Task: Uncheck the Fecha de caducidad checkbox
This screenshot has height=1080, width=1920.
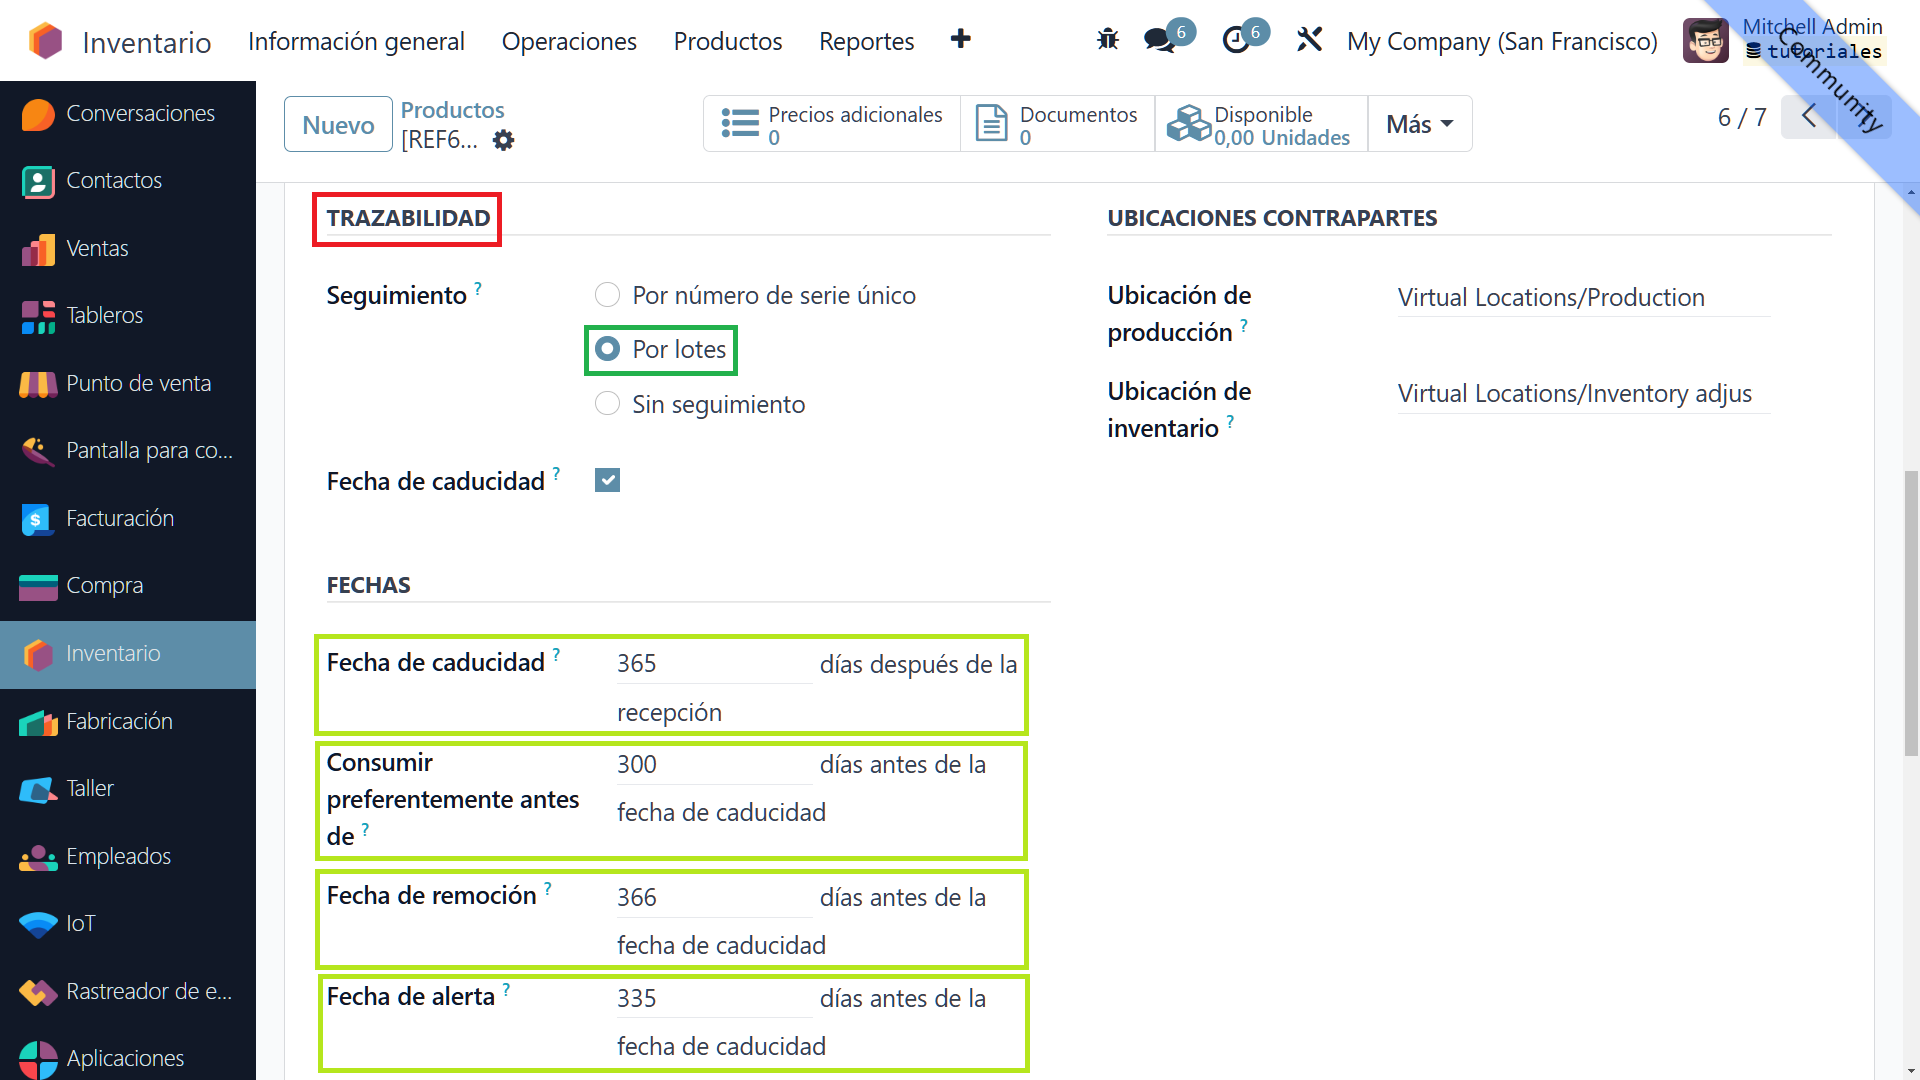Action: click(x=607, y=481)
